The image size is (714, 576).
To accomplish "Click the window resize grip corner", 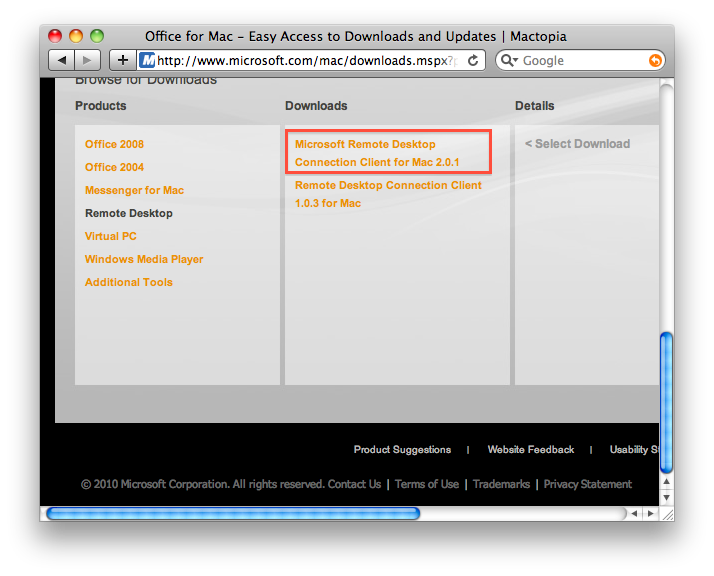I will (x=667, y=514).
